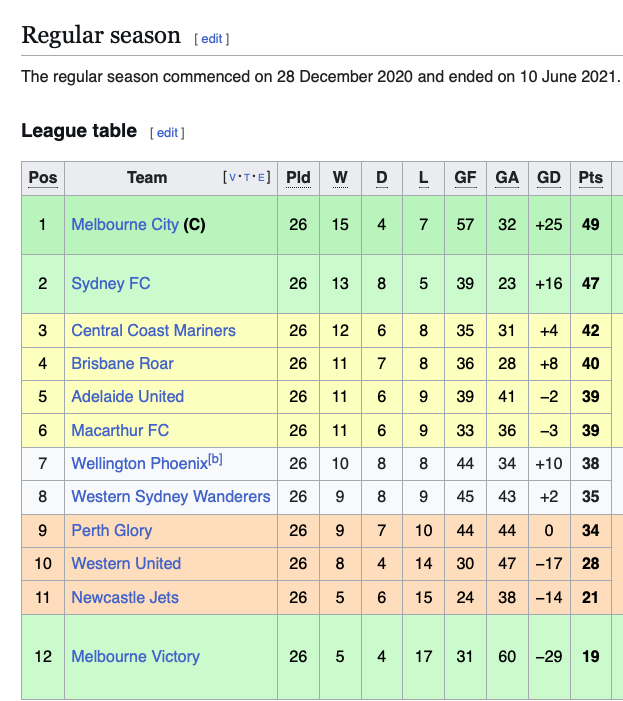This screenshot has height=701, width=623.
Task: Open the Brisbane Roar team link
Action: pyautogui.click(x=122, y=363)
